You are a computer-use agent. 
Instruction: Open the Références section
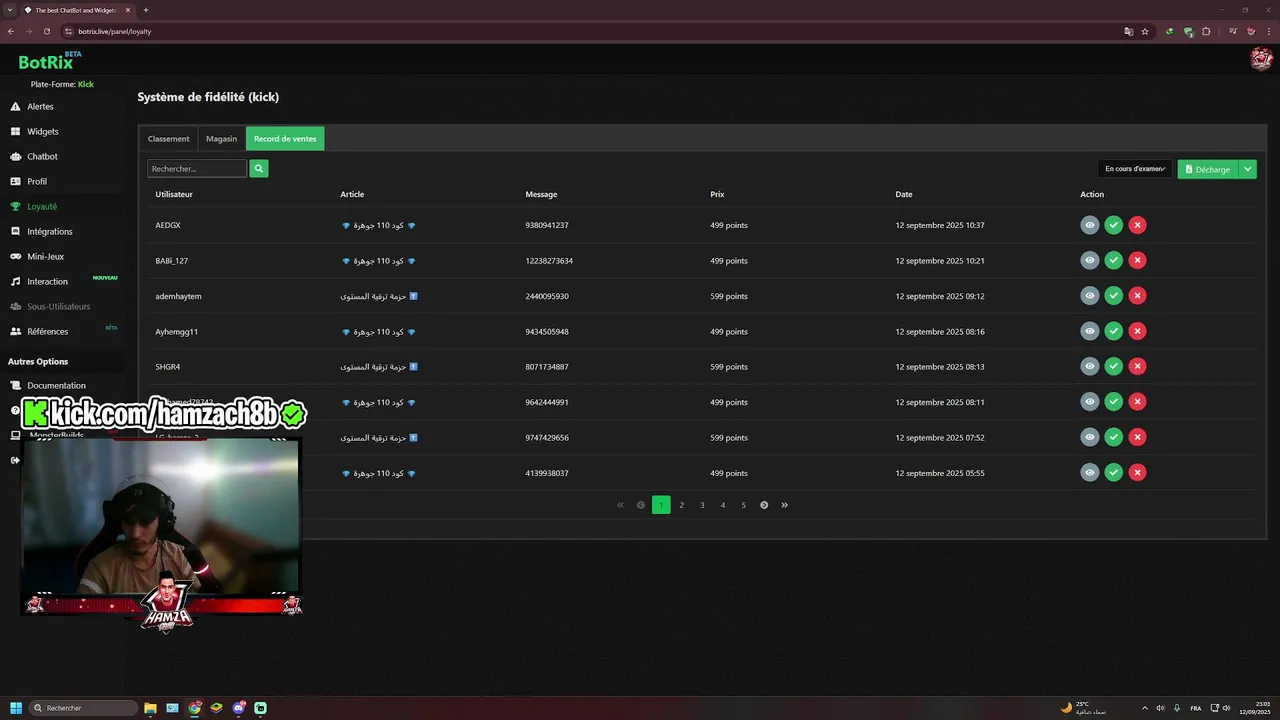(x=47, y=331)
